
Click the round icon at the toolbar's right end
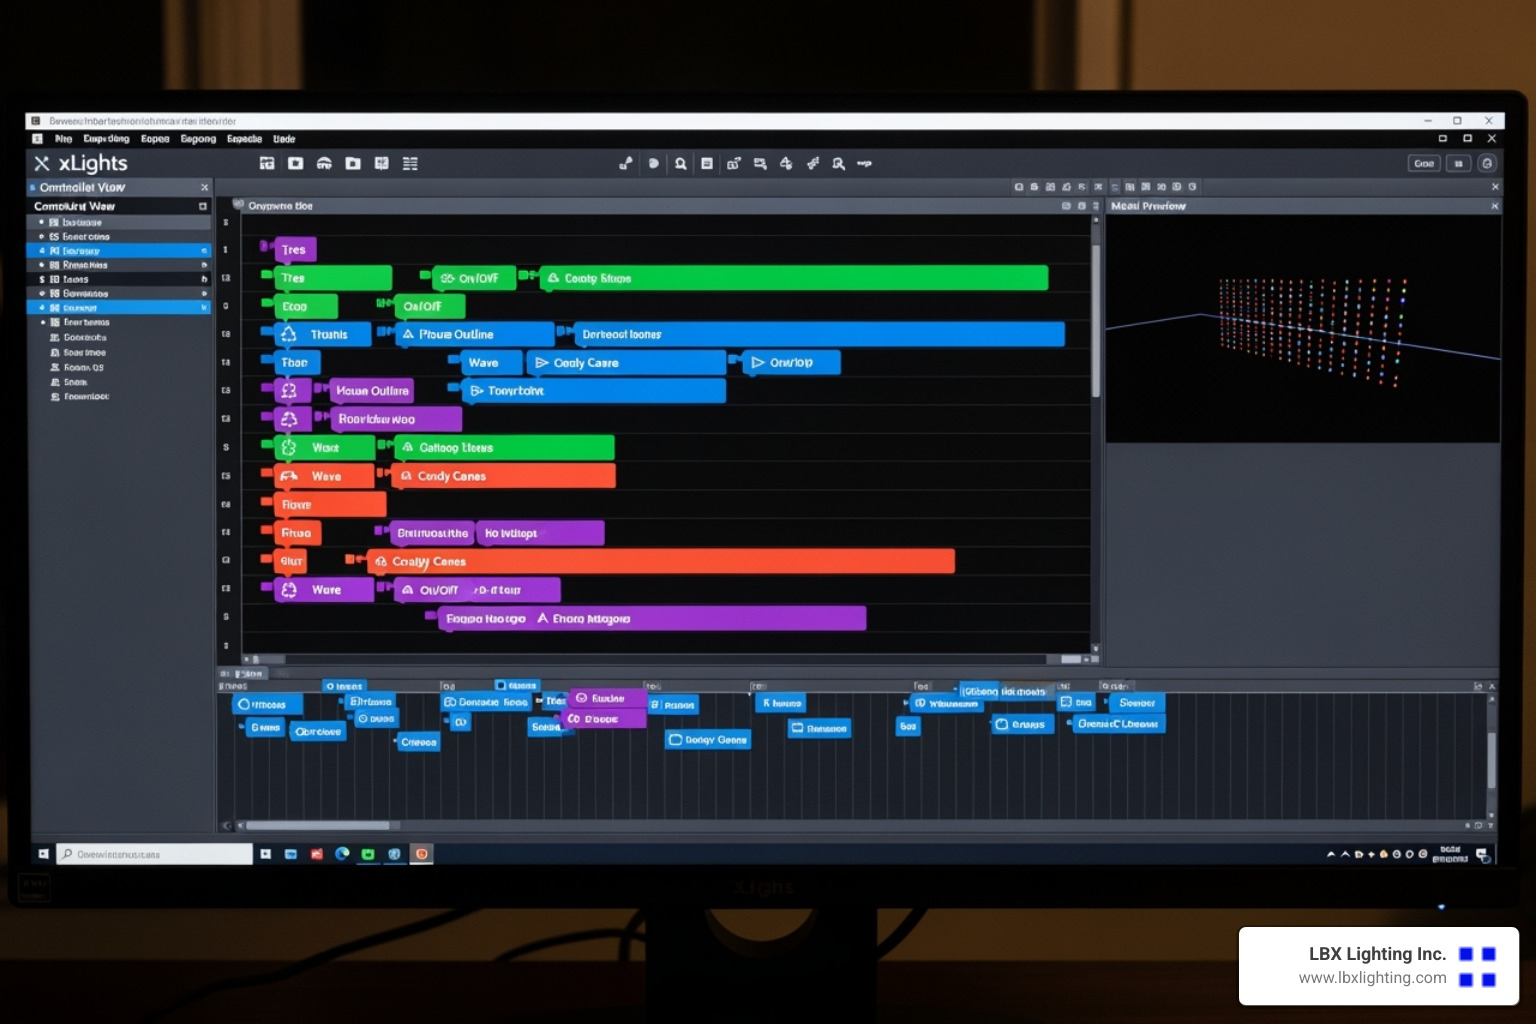point(1487,163)
